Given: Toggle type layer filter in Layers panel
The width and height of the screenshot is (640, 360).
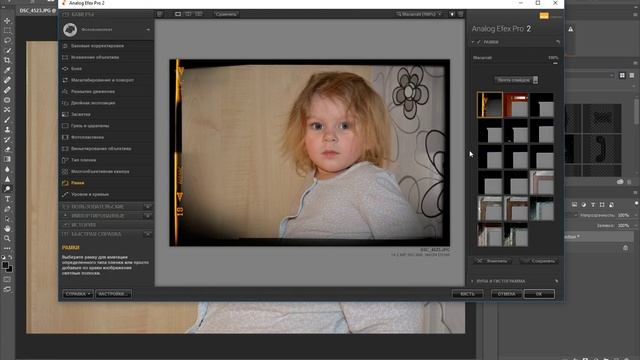Looking at the screenshot, I should tap(593, 204).
